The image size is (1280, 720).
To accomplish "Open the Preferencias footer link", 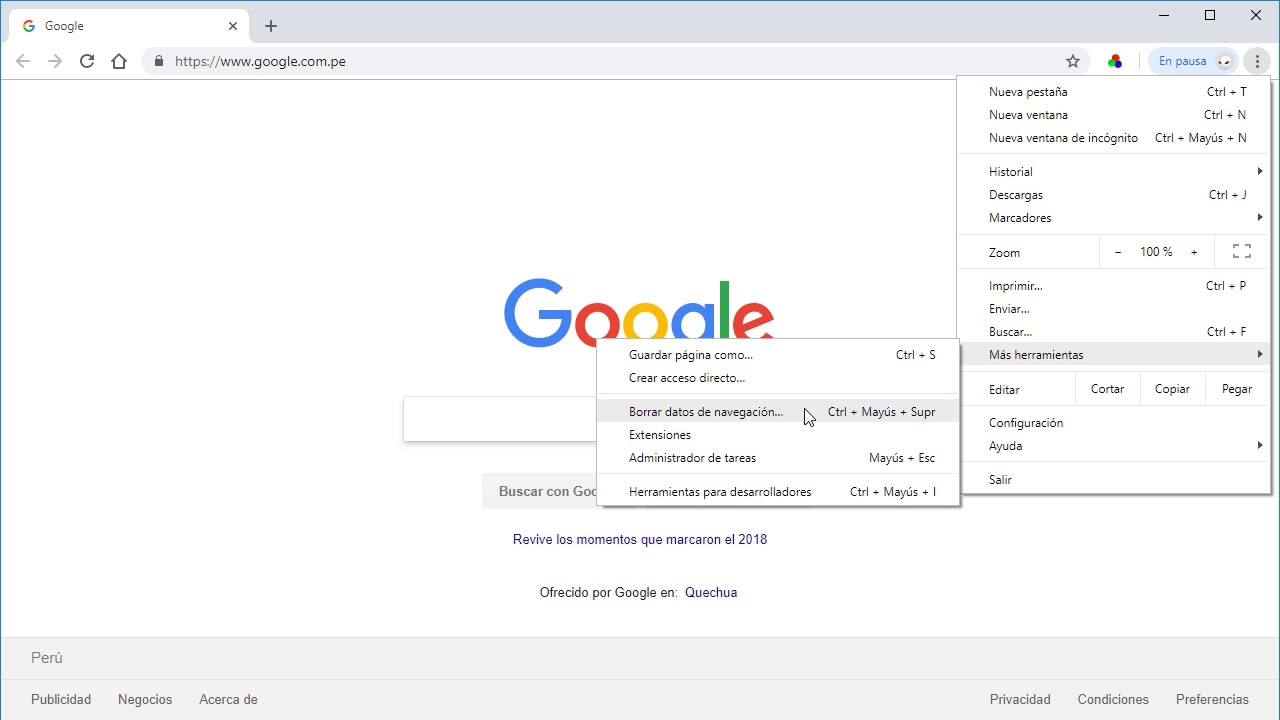I will 1212,699.
